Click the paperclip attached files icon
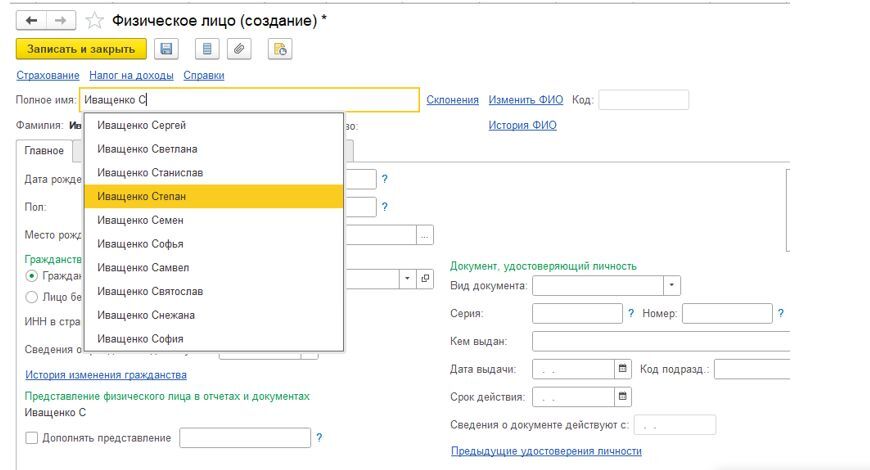 (239, 48)
